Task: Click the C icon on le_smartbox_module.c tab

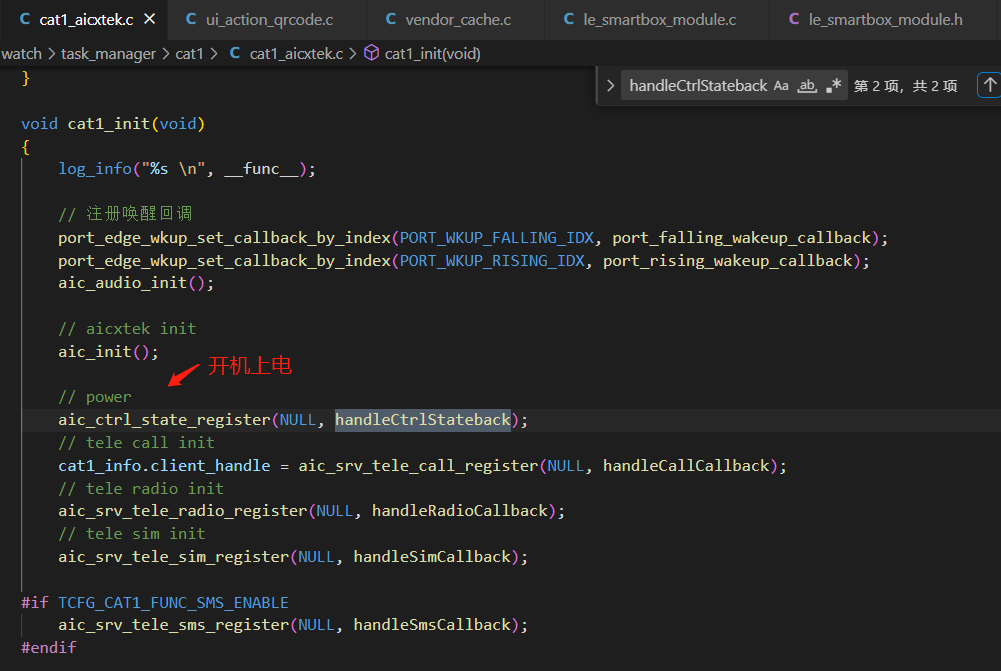Action: coord(569,19)
